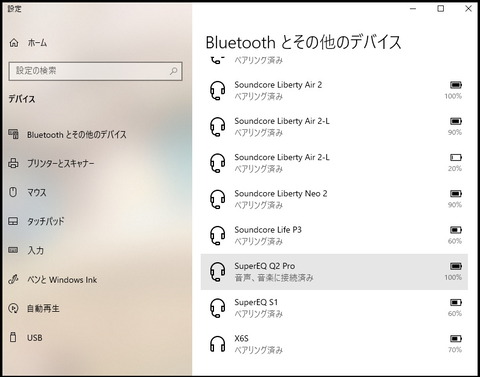
Task: Minimize the Settings window
Action: tap(413, 9)
